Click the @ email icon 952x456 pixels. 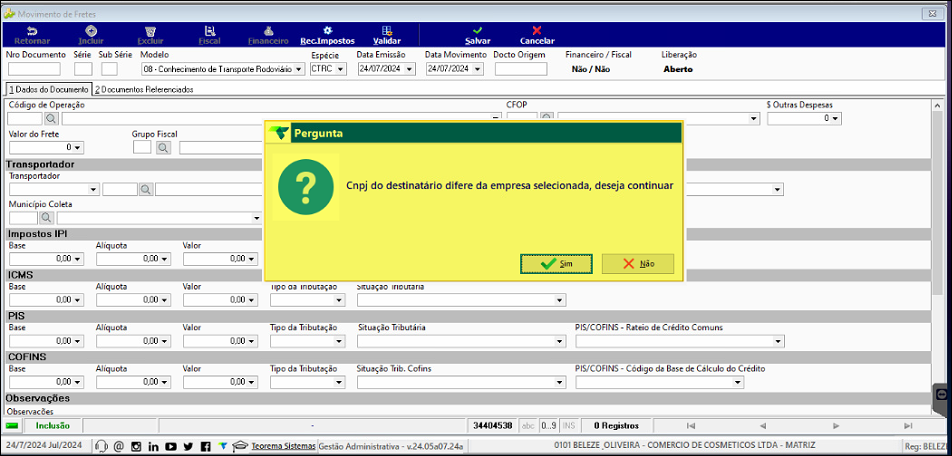[119, 447]
